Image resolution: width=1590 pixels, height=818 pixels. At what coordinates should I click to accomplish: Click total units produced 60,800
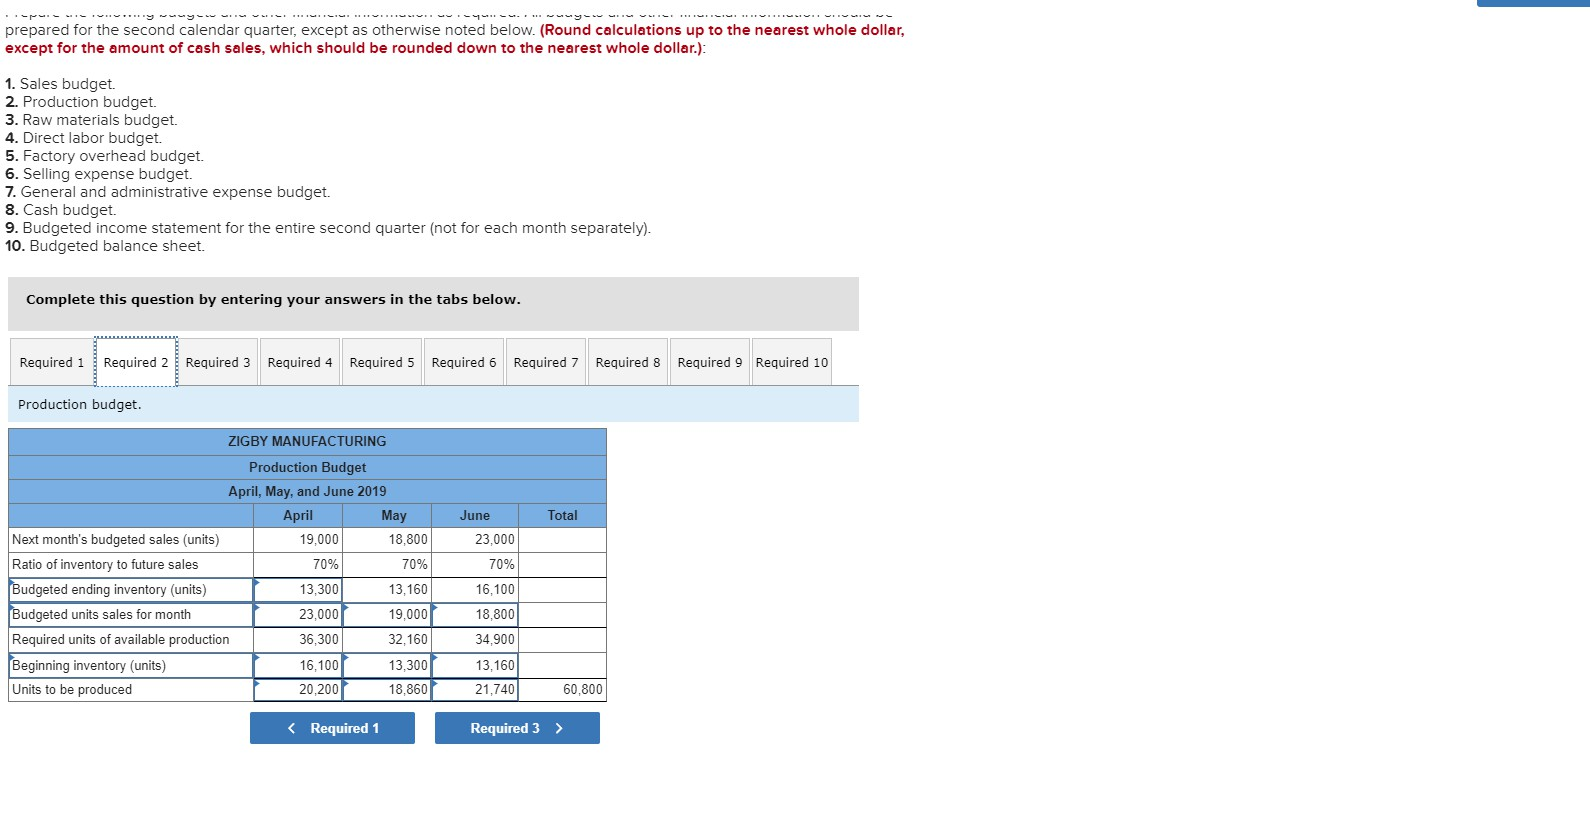click(563, 690)
